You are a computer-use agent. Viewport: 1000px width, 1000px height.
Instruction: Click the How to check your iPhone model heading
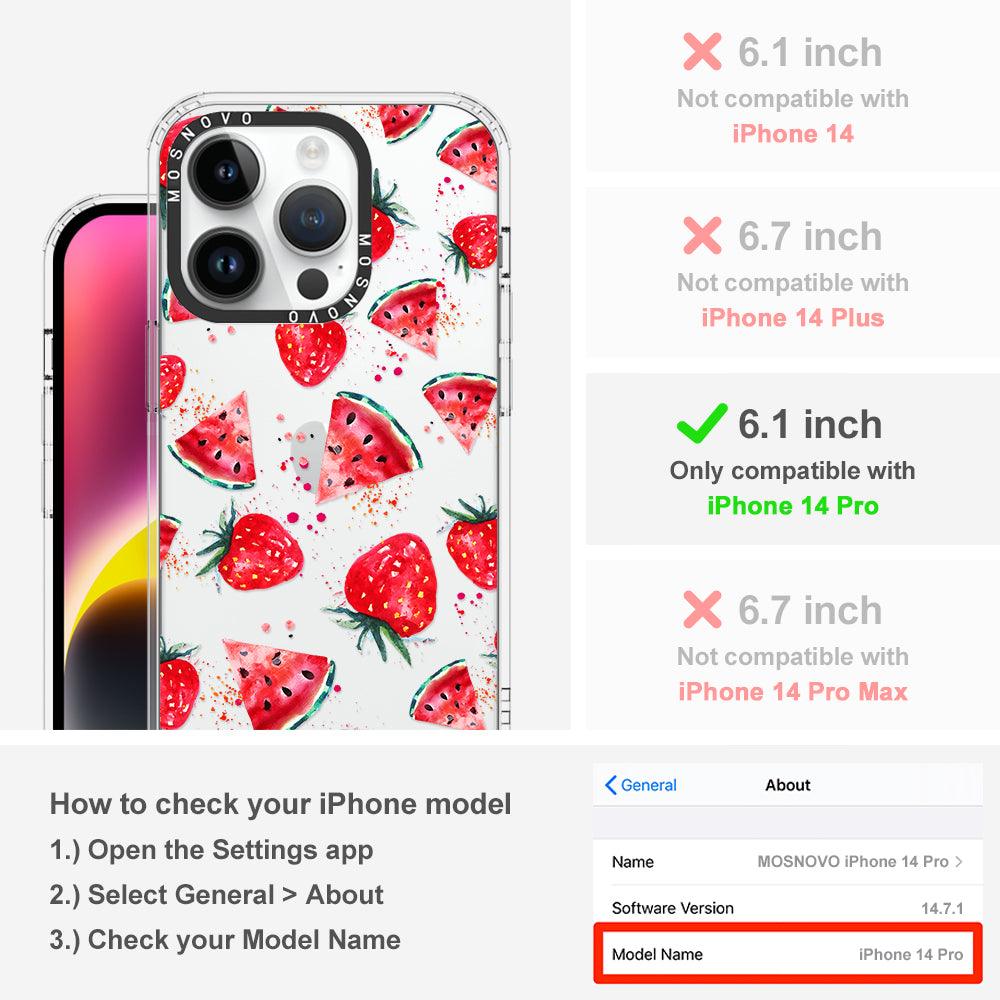pos(281,804)
